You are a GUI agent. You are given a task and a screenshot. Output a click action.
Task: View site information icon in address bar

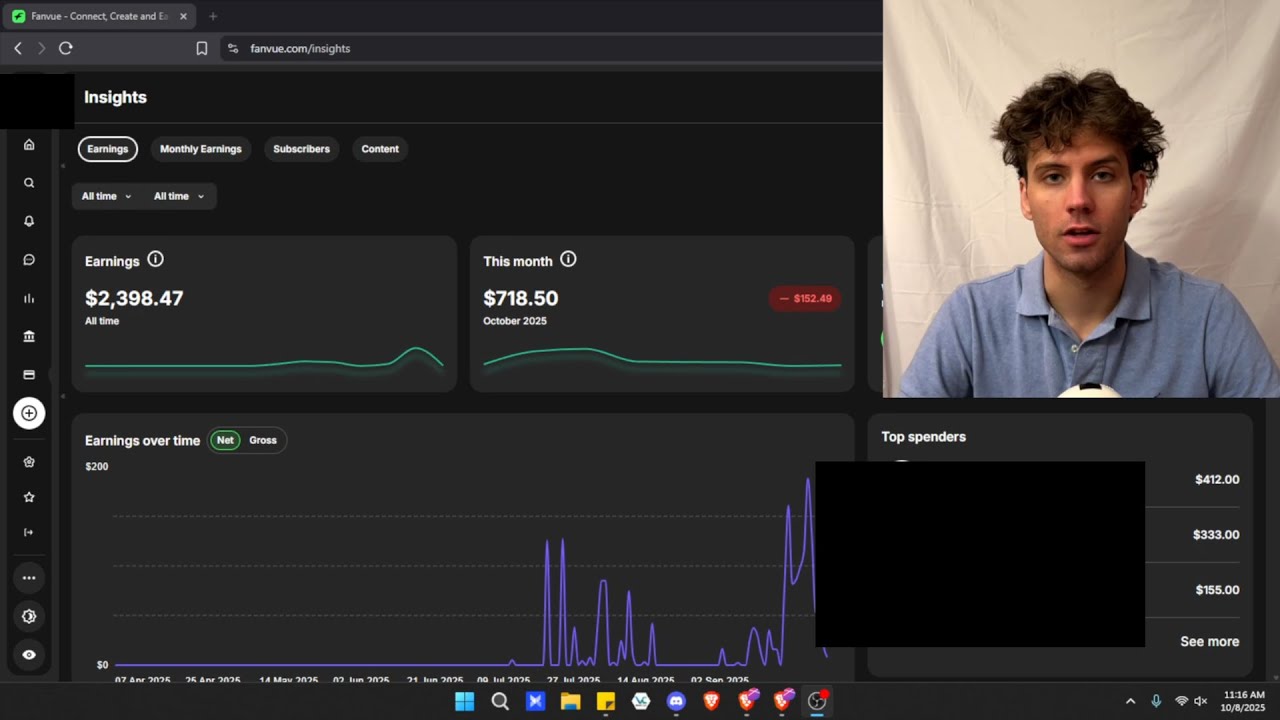(x=233, y=48)
